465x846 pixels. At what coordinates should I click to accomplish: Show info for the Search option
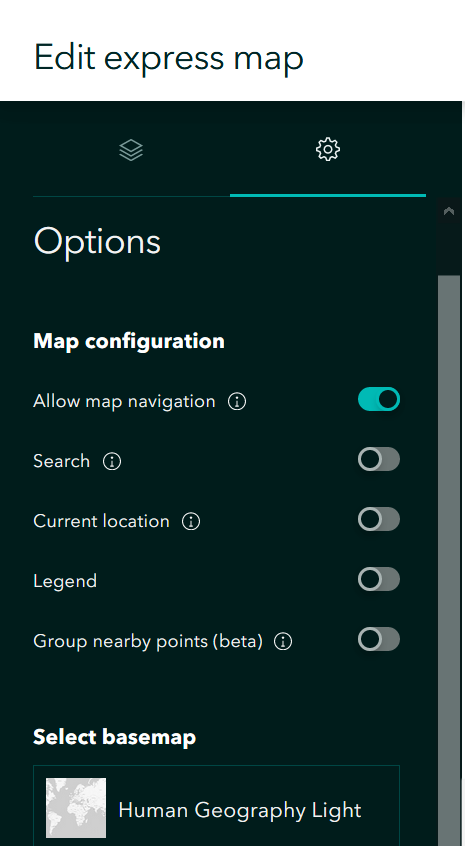point(112,461)
